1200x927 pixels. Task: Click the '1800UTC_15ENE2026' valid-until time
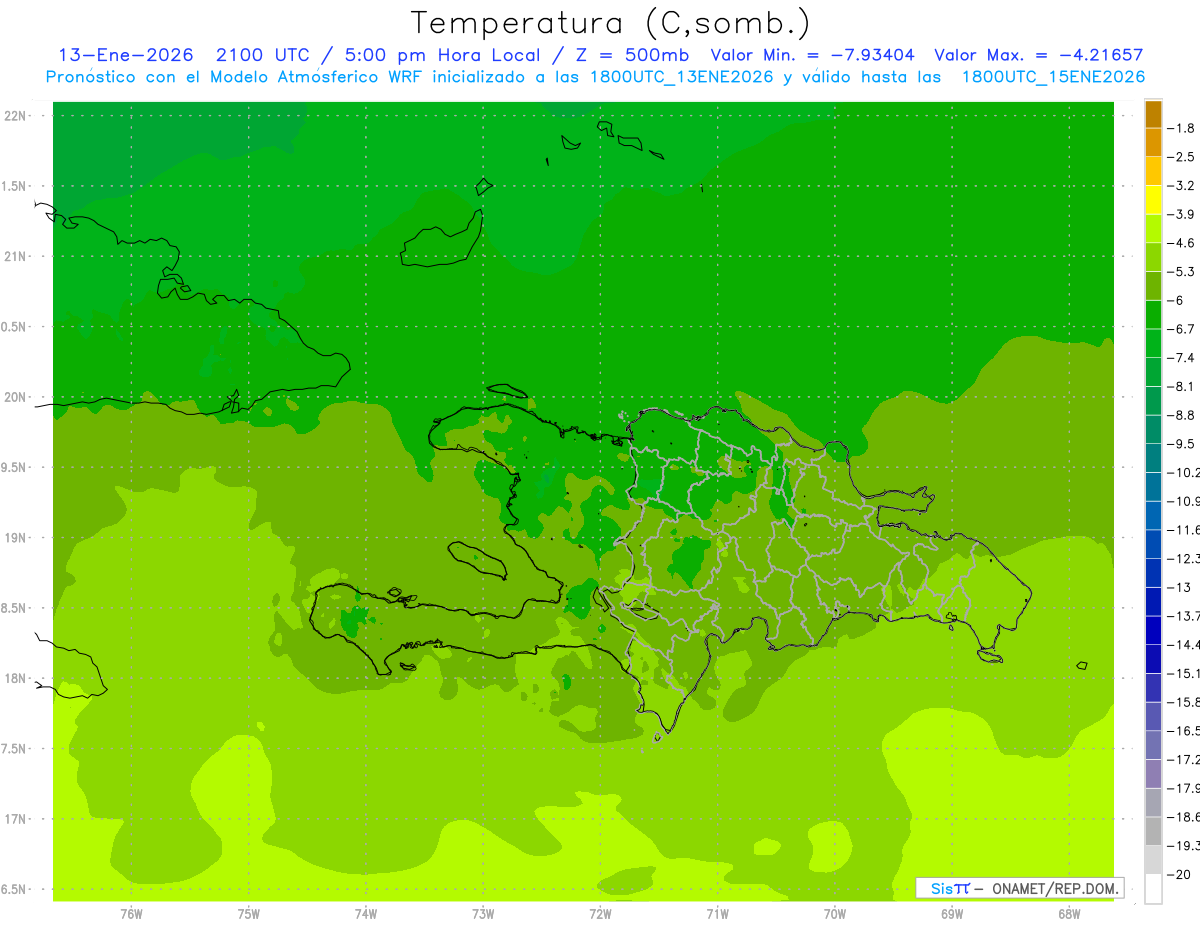click(x=1053, y=77)
